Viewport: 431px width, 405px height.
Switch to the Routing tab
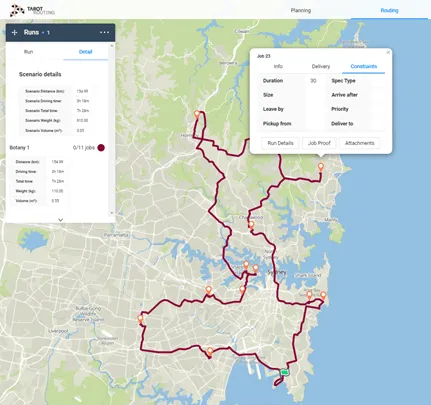(x=389, y=10)
